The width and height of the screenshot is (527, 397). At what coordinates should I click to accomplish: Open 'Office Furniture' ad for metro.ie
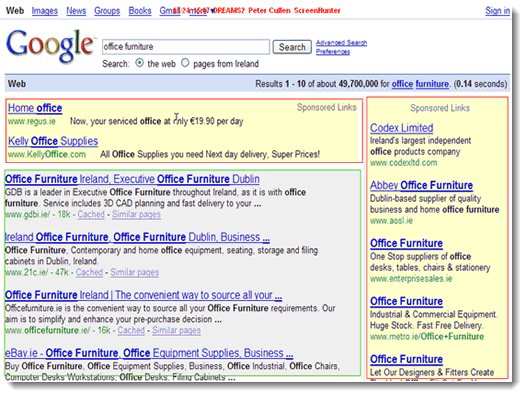pyautogui.click(x=406, y=301)
